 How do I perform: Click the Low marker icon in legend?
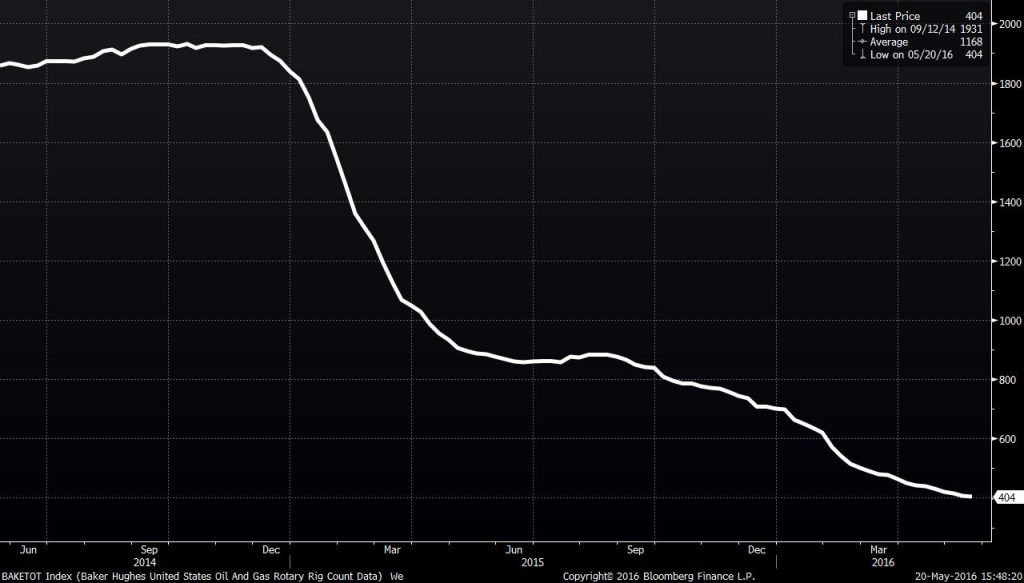click(861, 54)
